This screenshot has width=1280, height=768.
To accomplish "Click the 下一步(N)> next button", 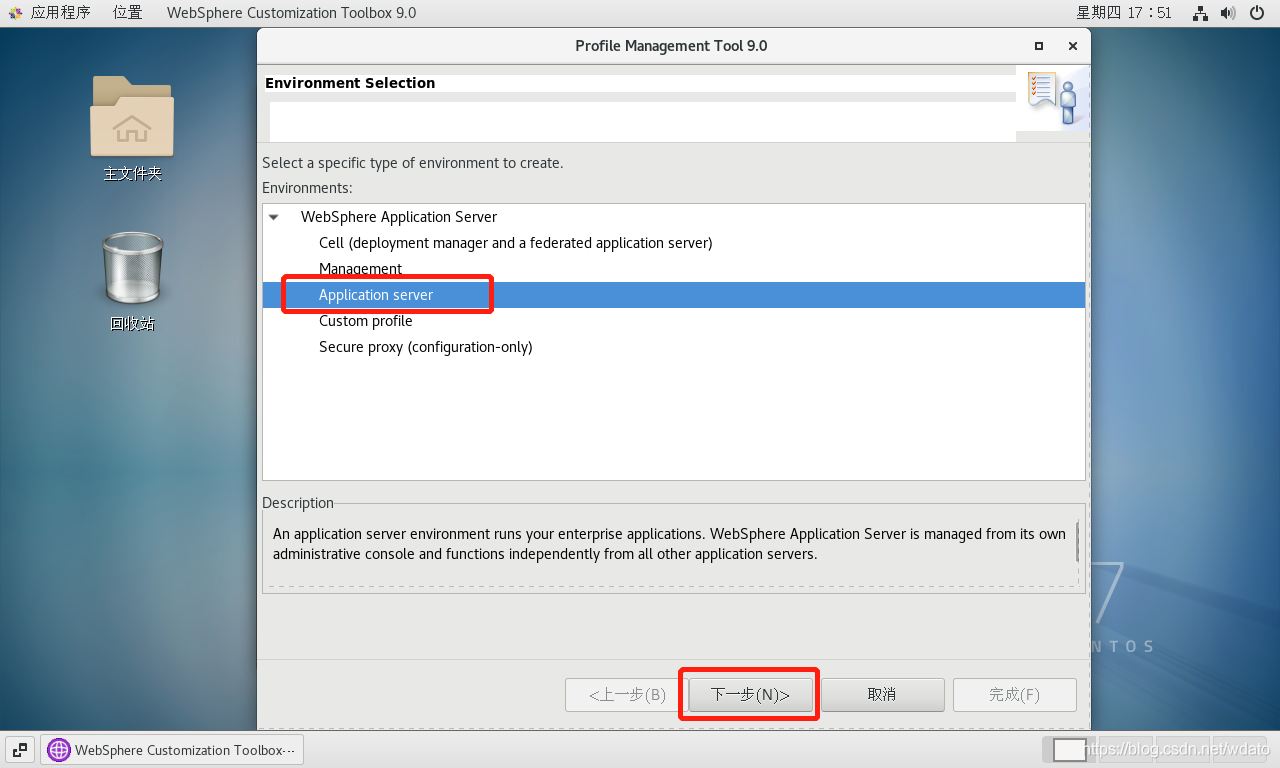I will coord(750,694).
